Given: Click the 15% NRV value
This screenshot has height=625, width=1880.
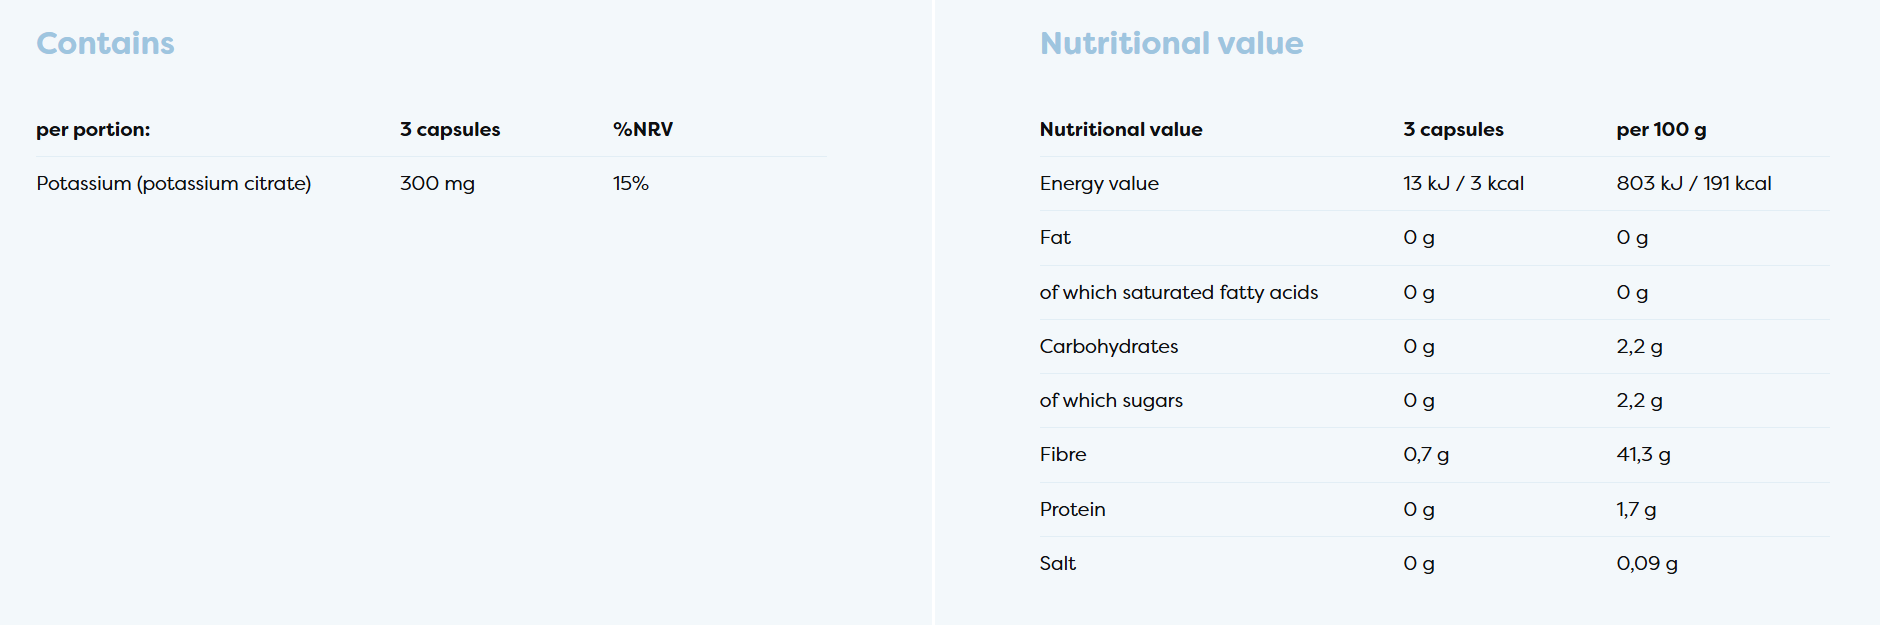Looking at the screenshot, I should pyautogui.click(x=630, y=183).
